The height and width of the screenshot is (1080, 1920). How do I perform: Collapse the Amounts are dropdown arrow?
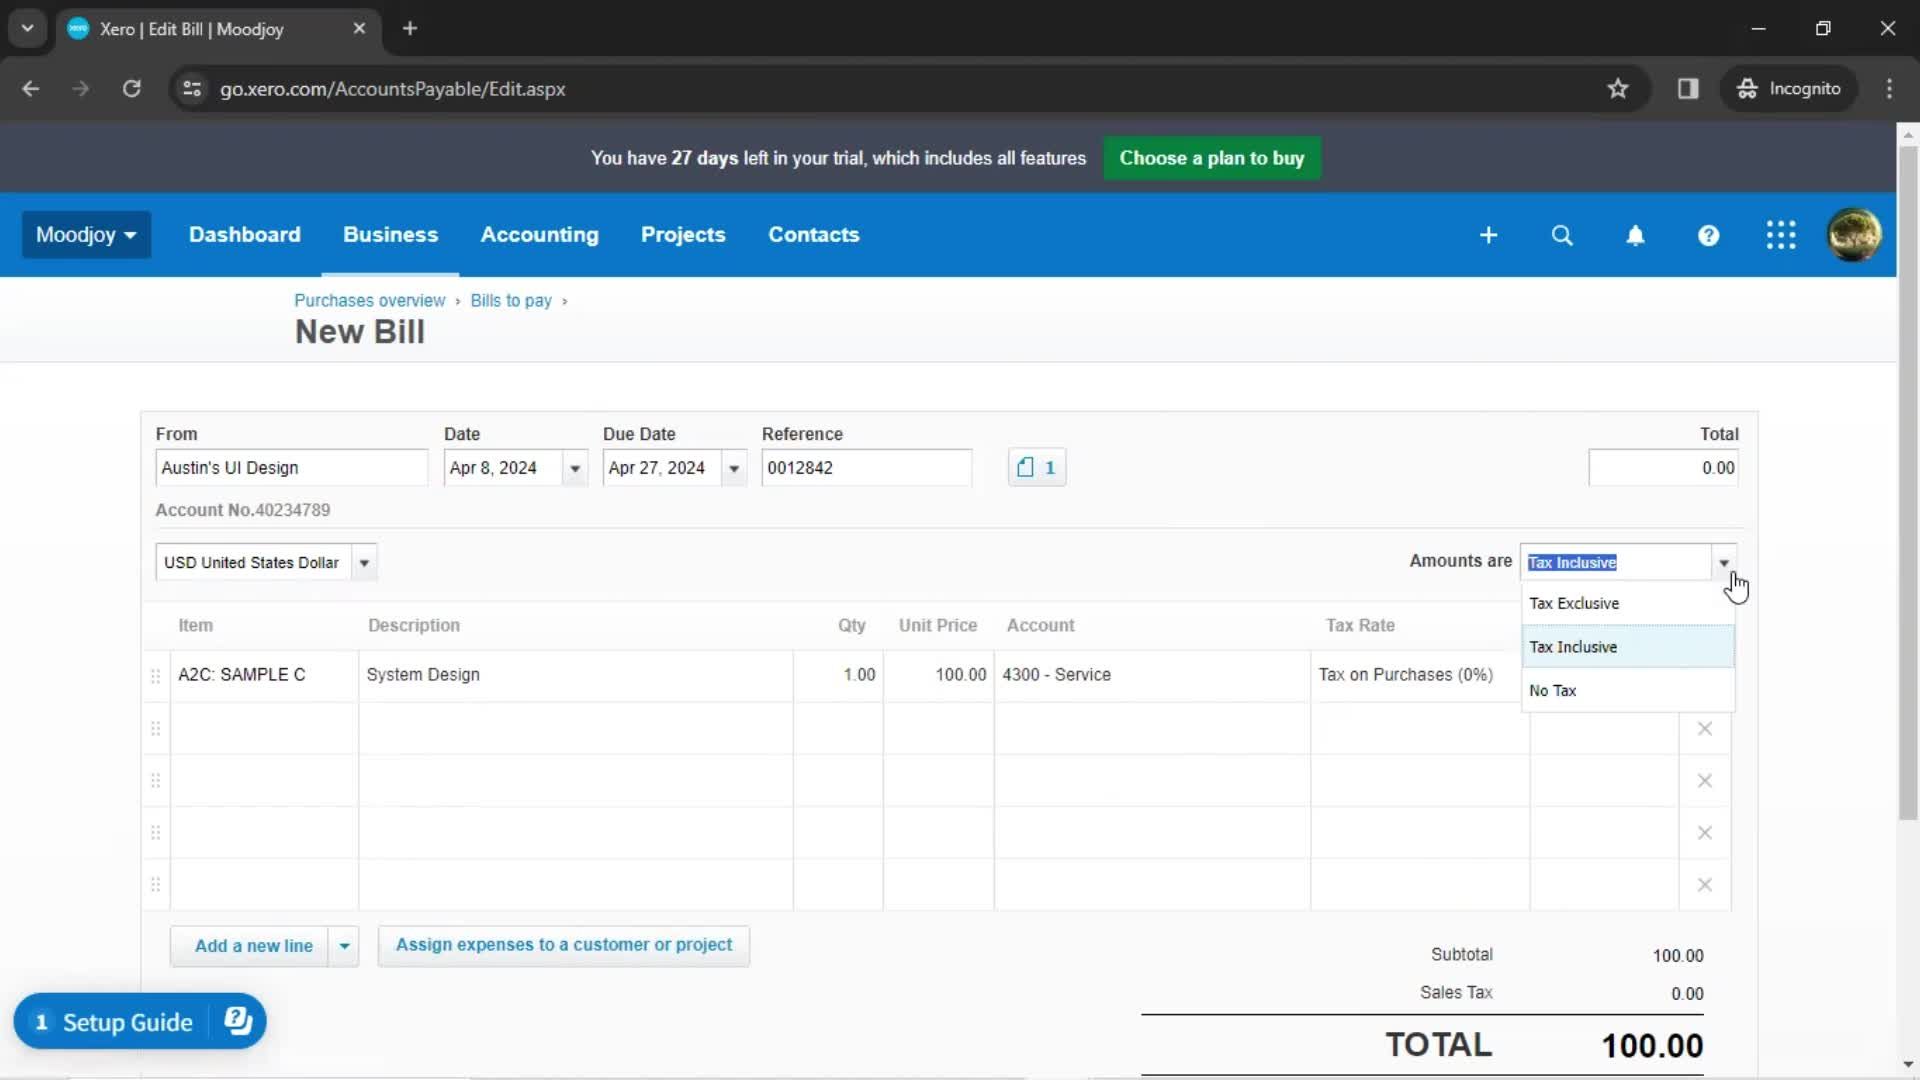point(1724,563)
